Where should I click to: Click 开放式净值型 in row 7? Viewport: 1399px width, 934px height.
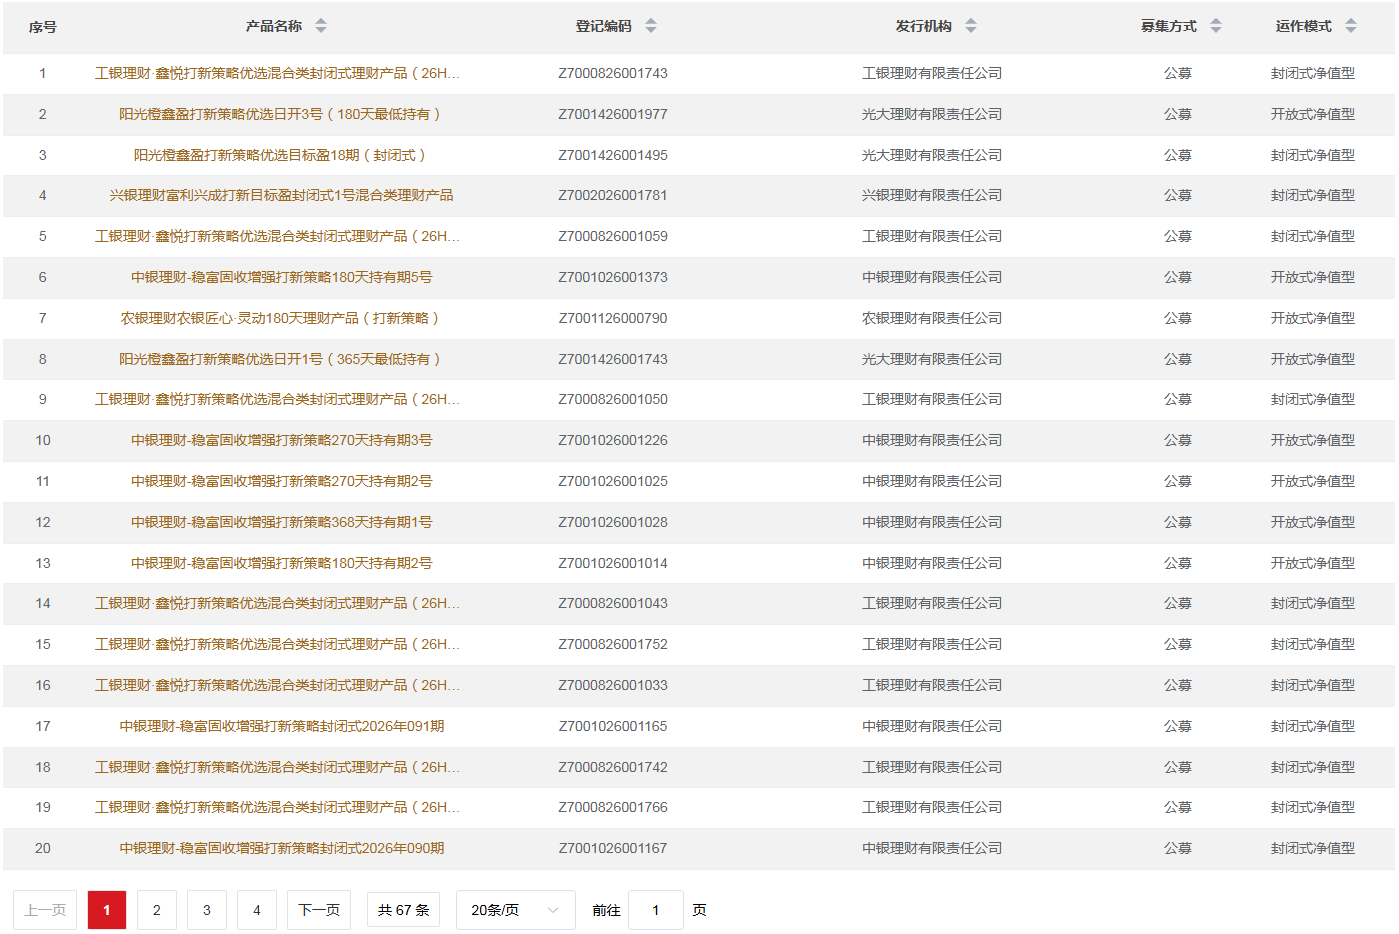[x=1313, y=318]
